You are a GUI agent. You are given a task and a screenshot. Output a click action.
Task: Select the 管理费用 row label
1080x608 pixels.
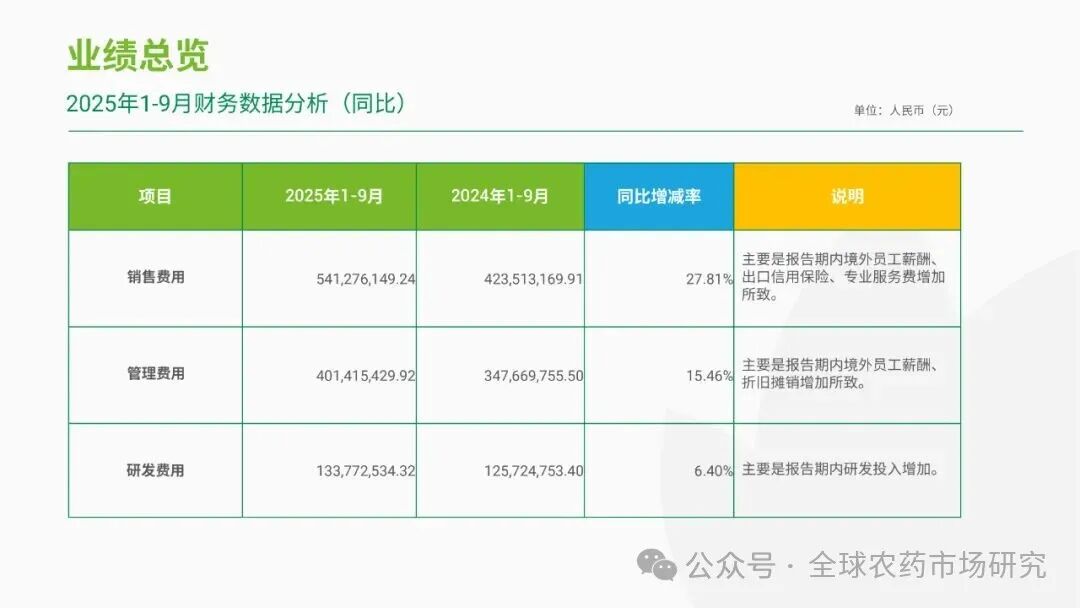coord(156,373)
